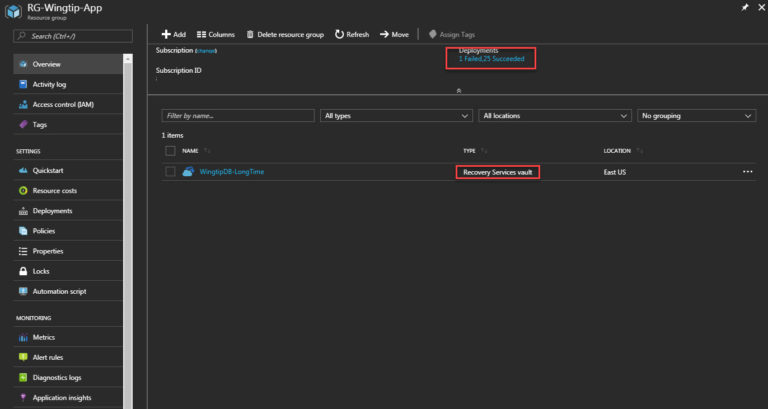This screenshot has height=409, width=768.
Task: Click the East US location cell
Action: (615, 172)
